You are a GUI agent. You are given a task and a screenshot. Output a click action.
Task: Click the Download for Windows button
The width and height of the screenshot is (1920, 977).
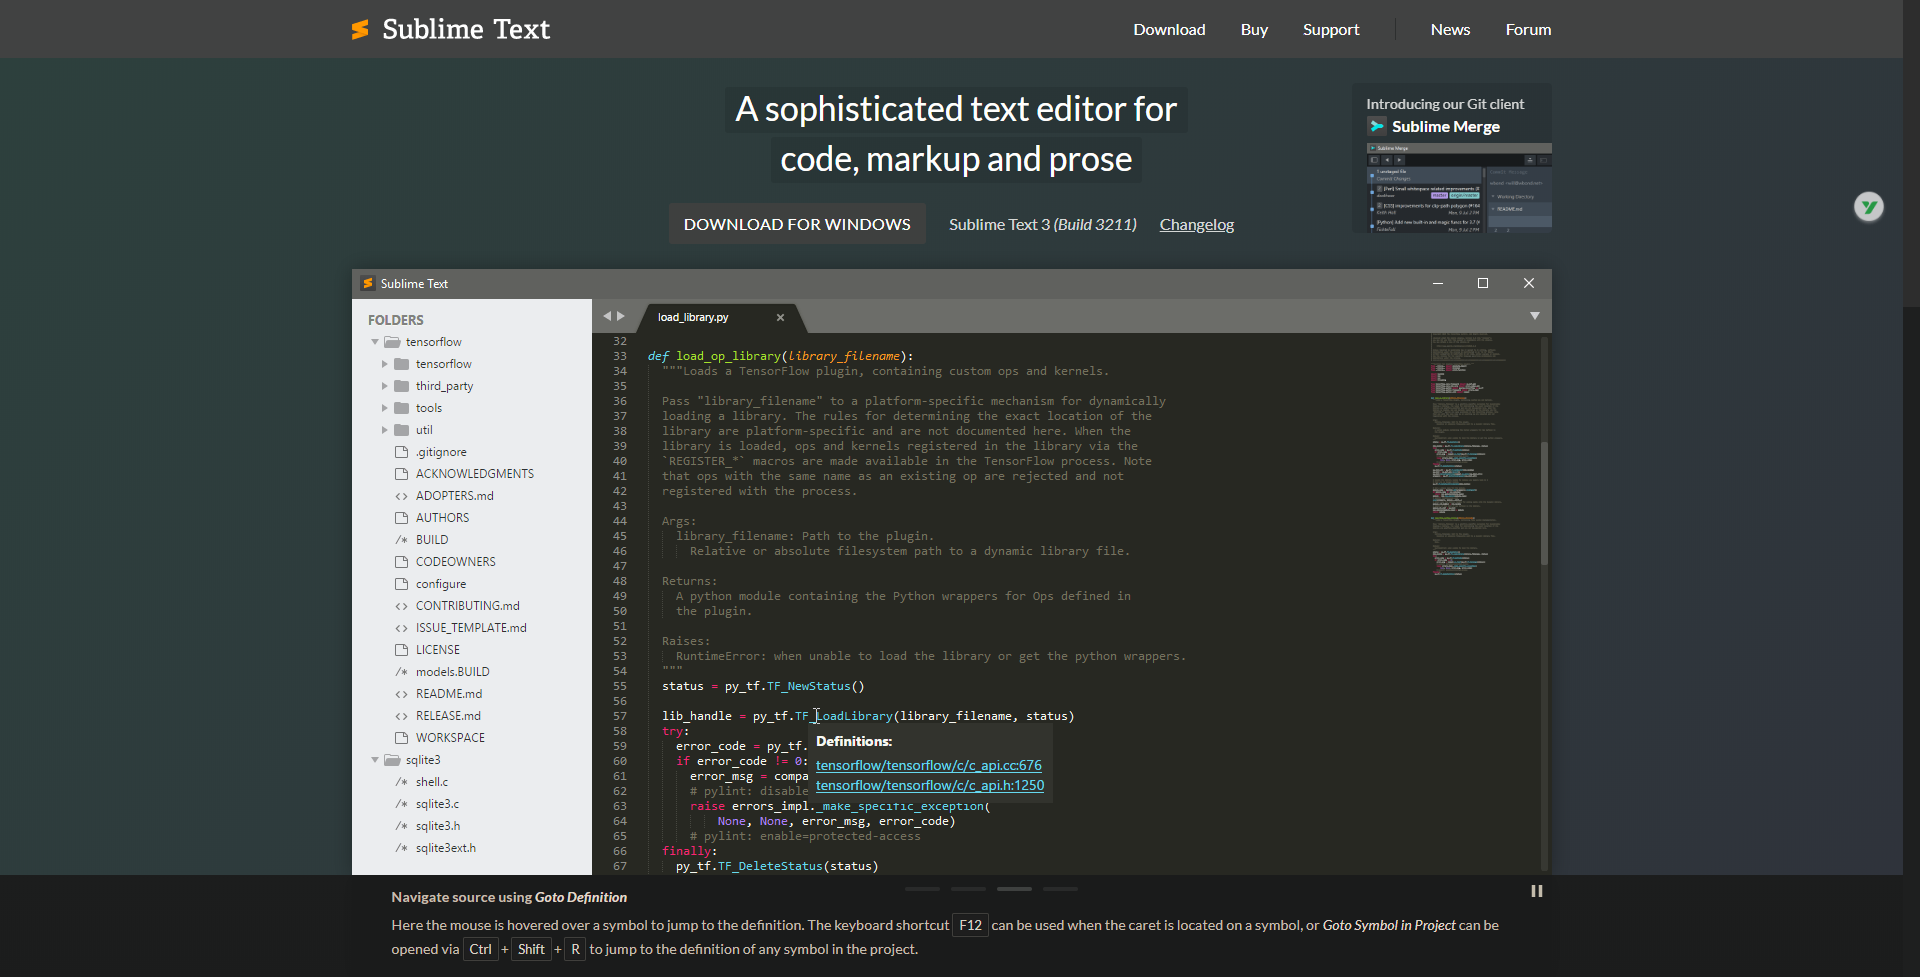tap(797, 224)
